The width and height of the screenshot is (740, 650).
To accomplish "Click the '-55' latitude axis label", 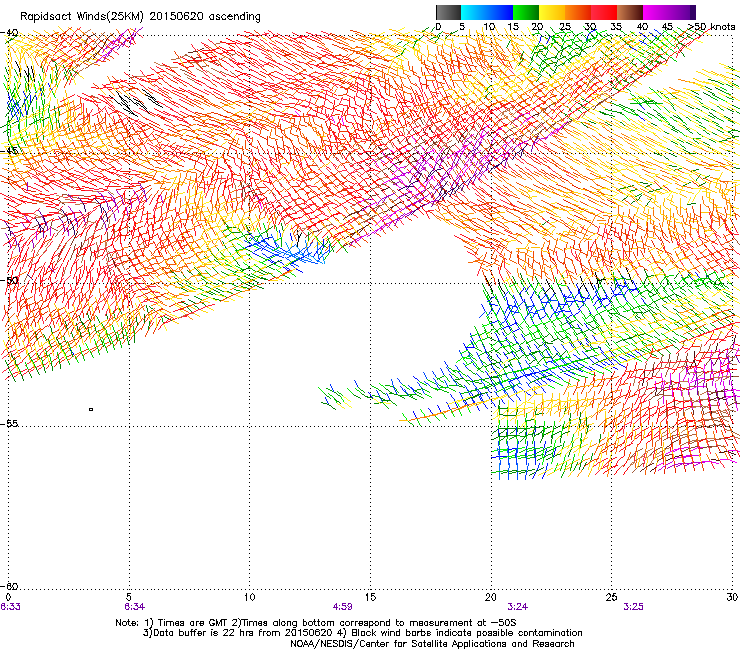I will [9, 423].
